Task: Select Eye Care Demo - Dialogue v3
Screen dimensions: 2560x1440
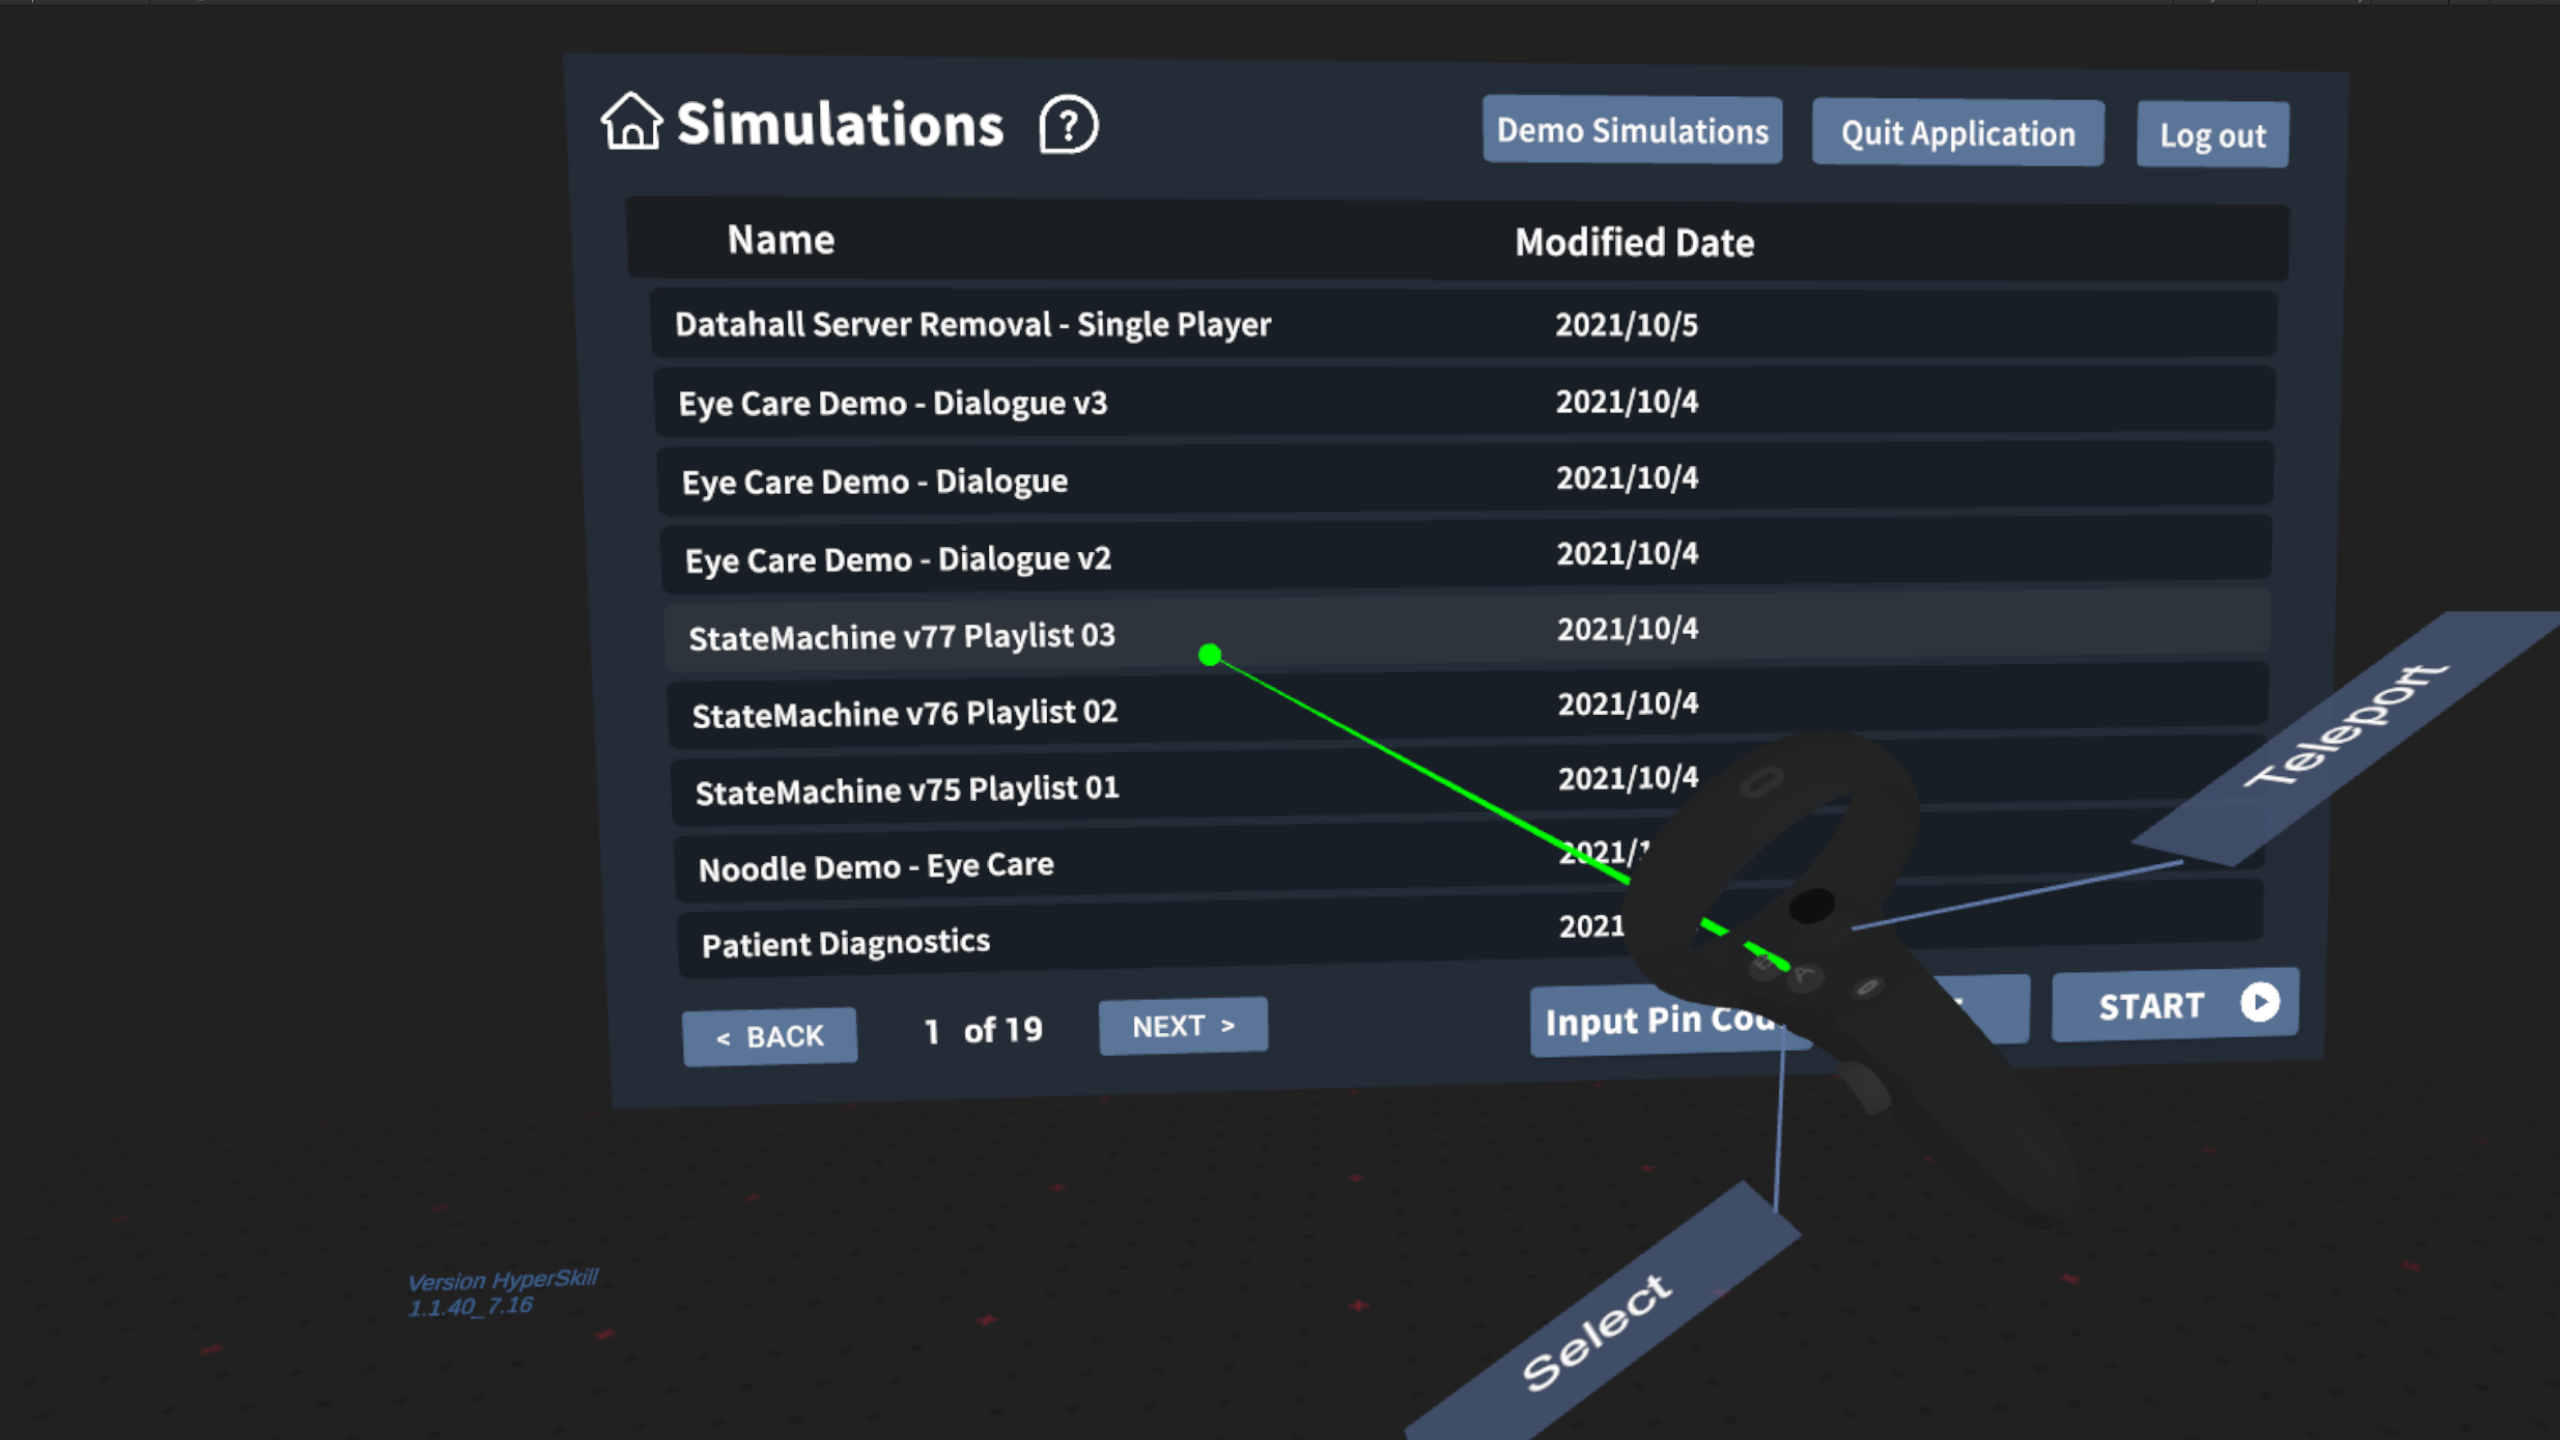Action: pyautogui.click(x=1464, y=401)
